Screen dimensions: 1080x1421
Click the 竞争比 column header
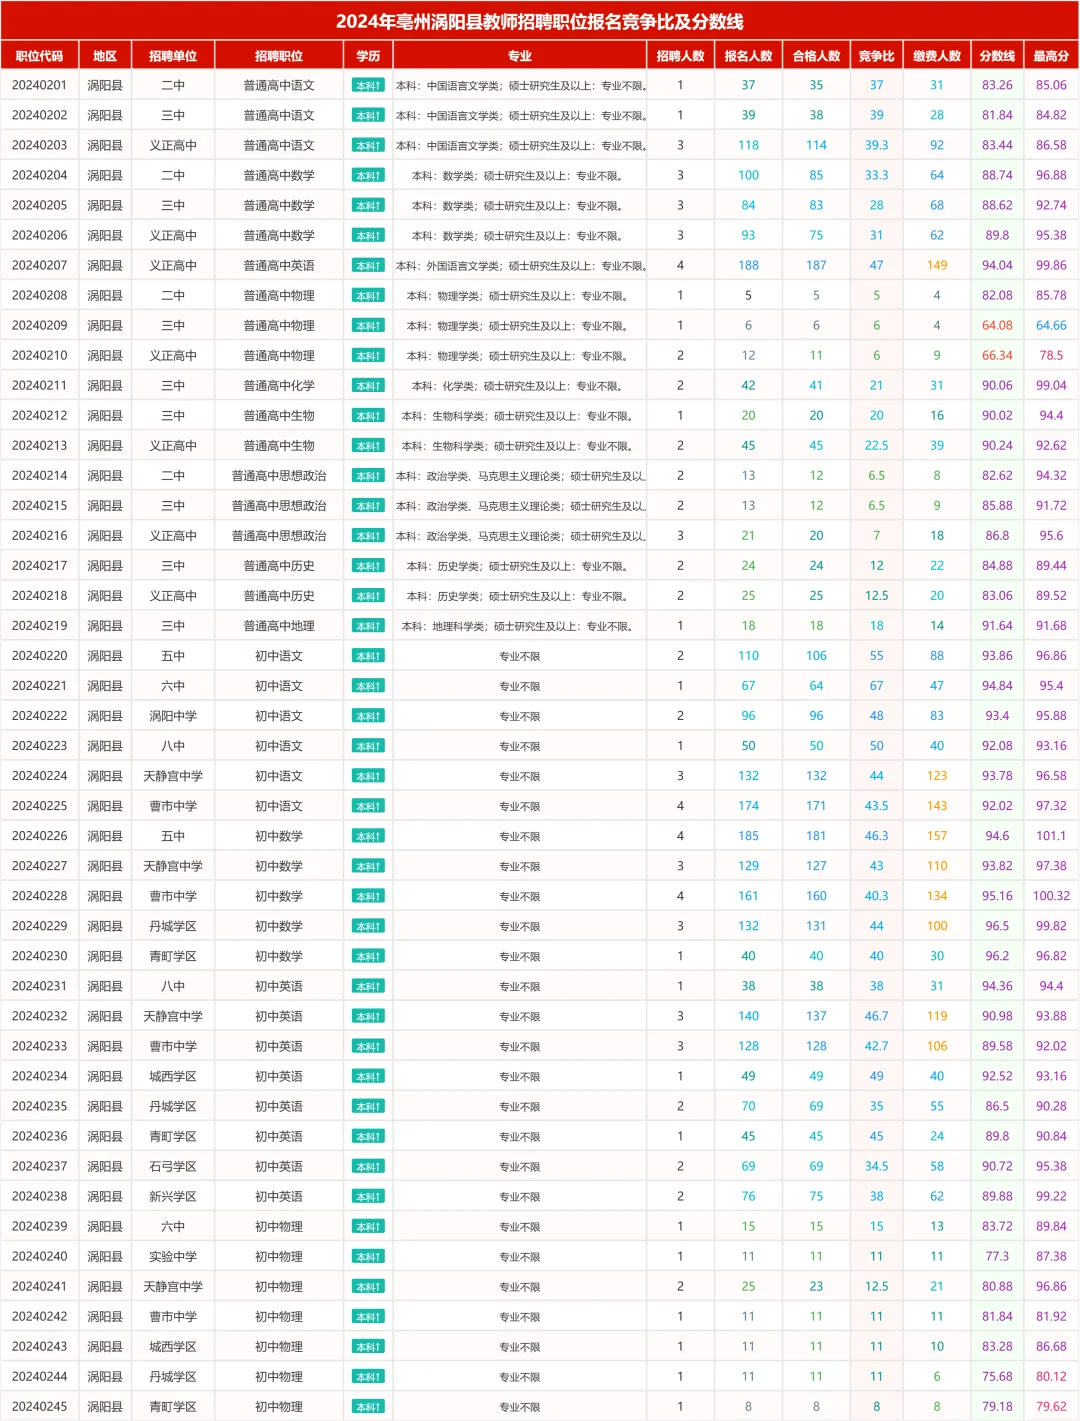(x=876, y=56)
